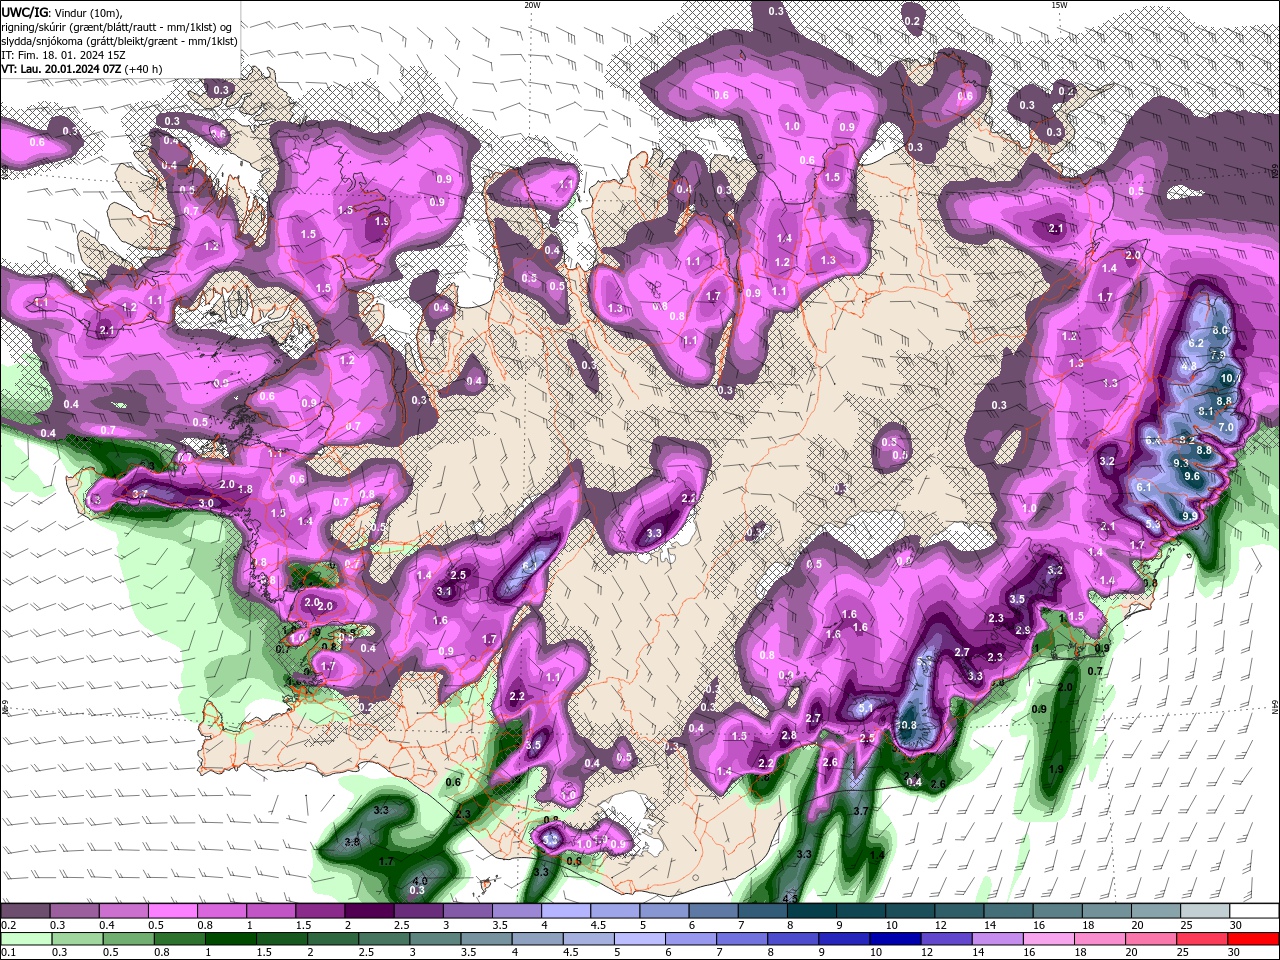The height and width of the screenshot is (960, 1280).
Task: Click the "15W" longitude label at the top
Action: 1059,5
